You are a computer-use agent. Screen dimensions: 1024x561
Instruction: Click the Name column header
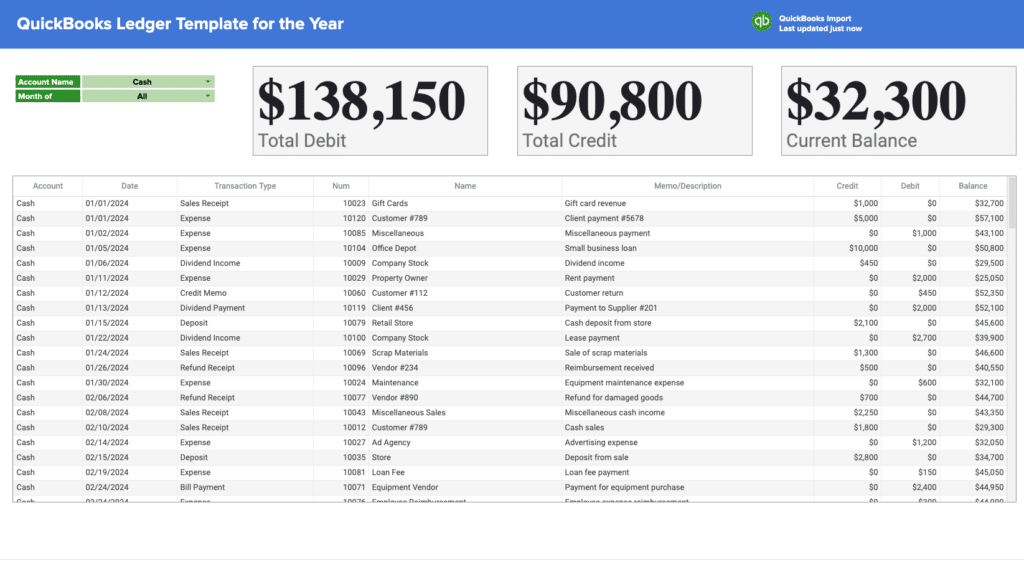coord(465,186)
